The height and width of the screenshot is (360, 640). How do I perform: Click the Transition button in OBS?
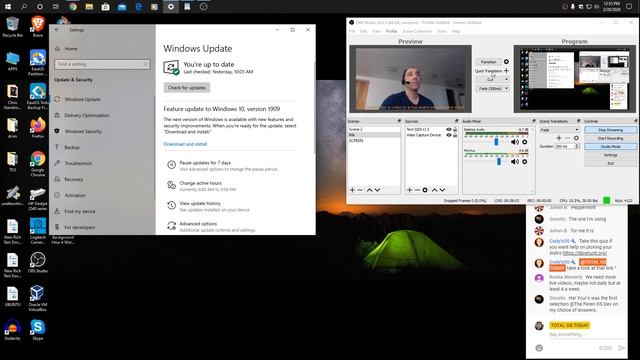489,62
